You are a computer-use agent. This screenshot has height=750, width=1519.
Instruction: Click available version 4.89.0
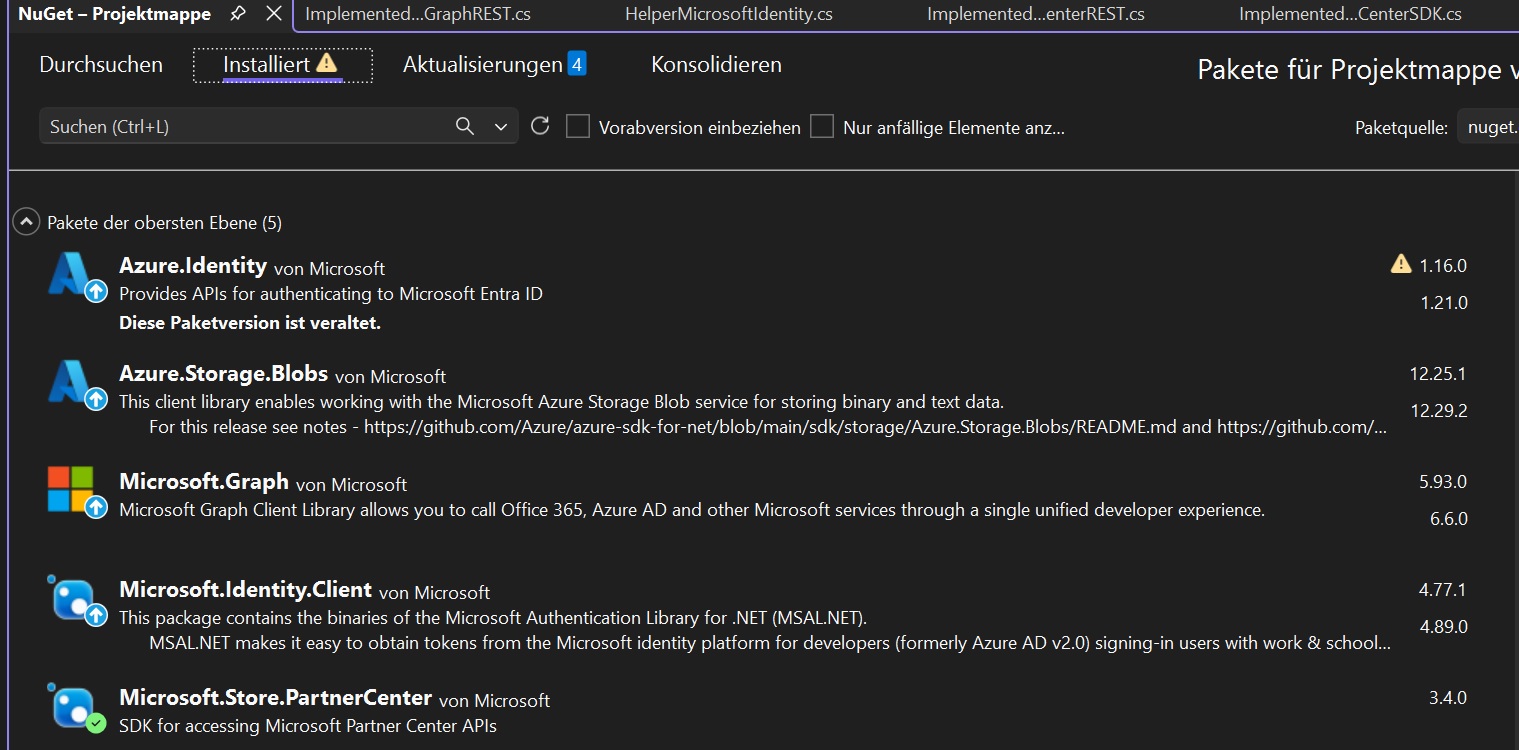tap(1444, 626)
